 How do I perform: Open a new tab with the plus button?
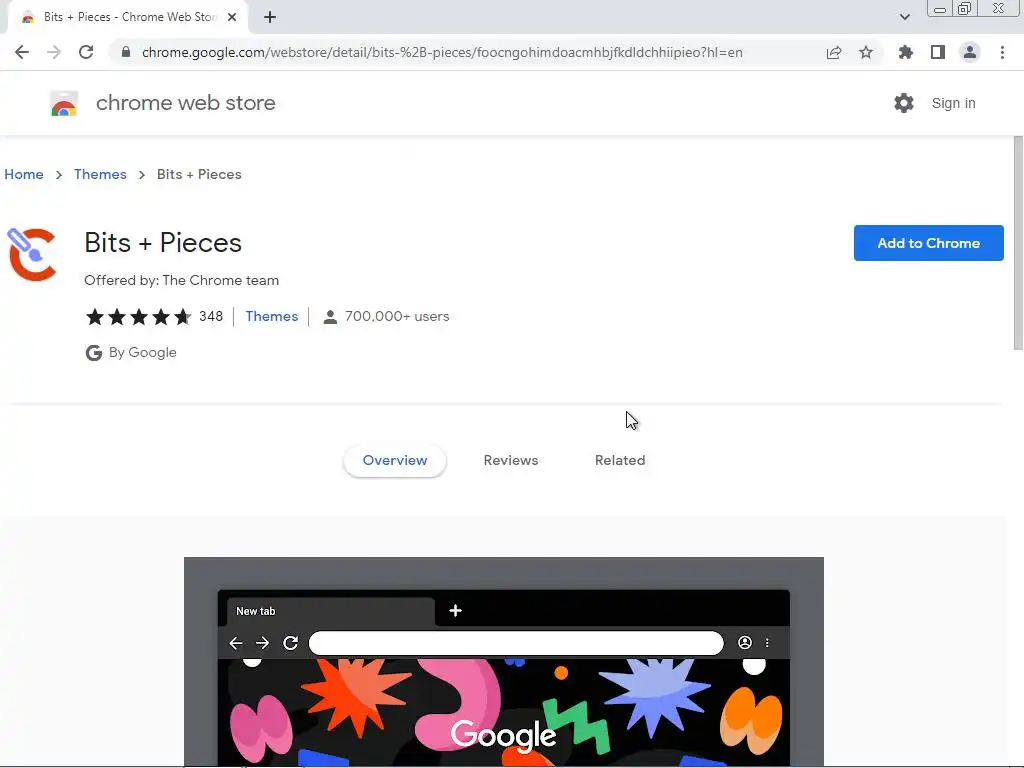[x=270, y=17]
